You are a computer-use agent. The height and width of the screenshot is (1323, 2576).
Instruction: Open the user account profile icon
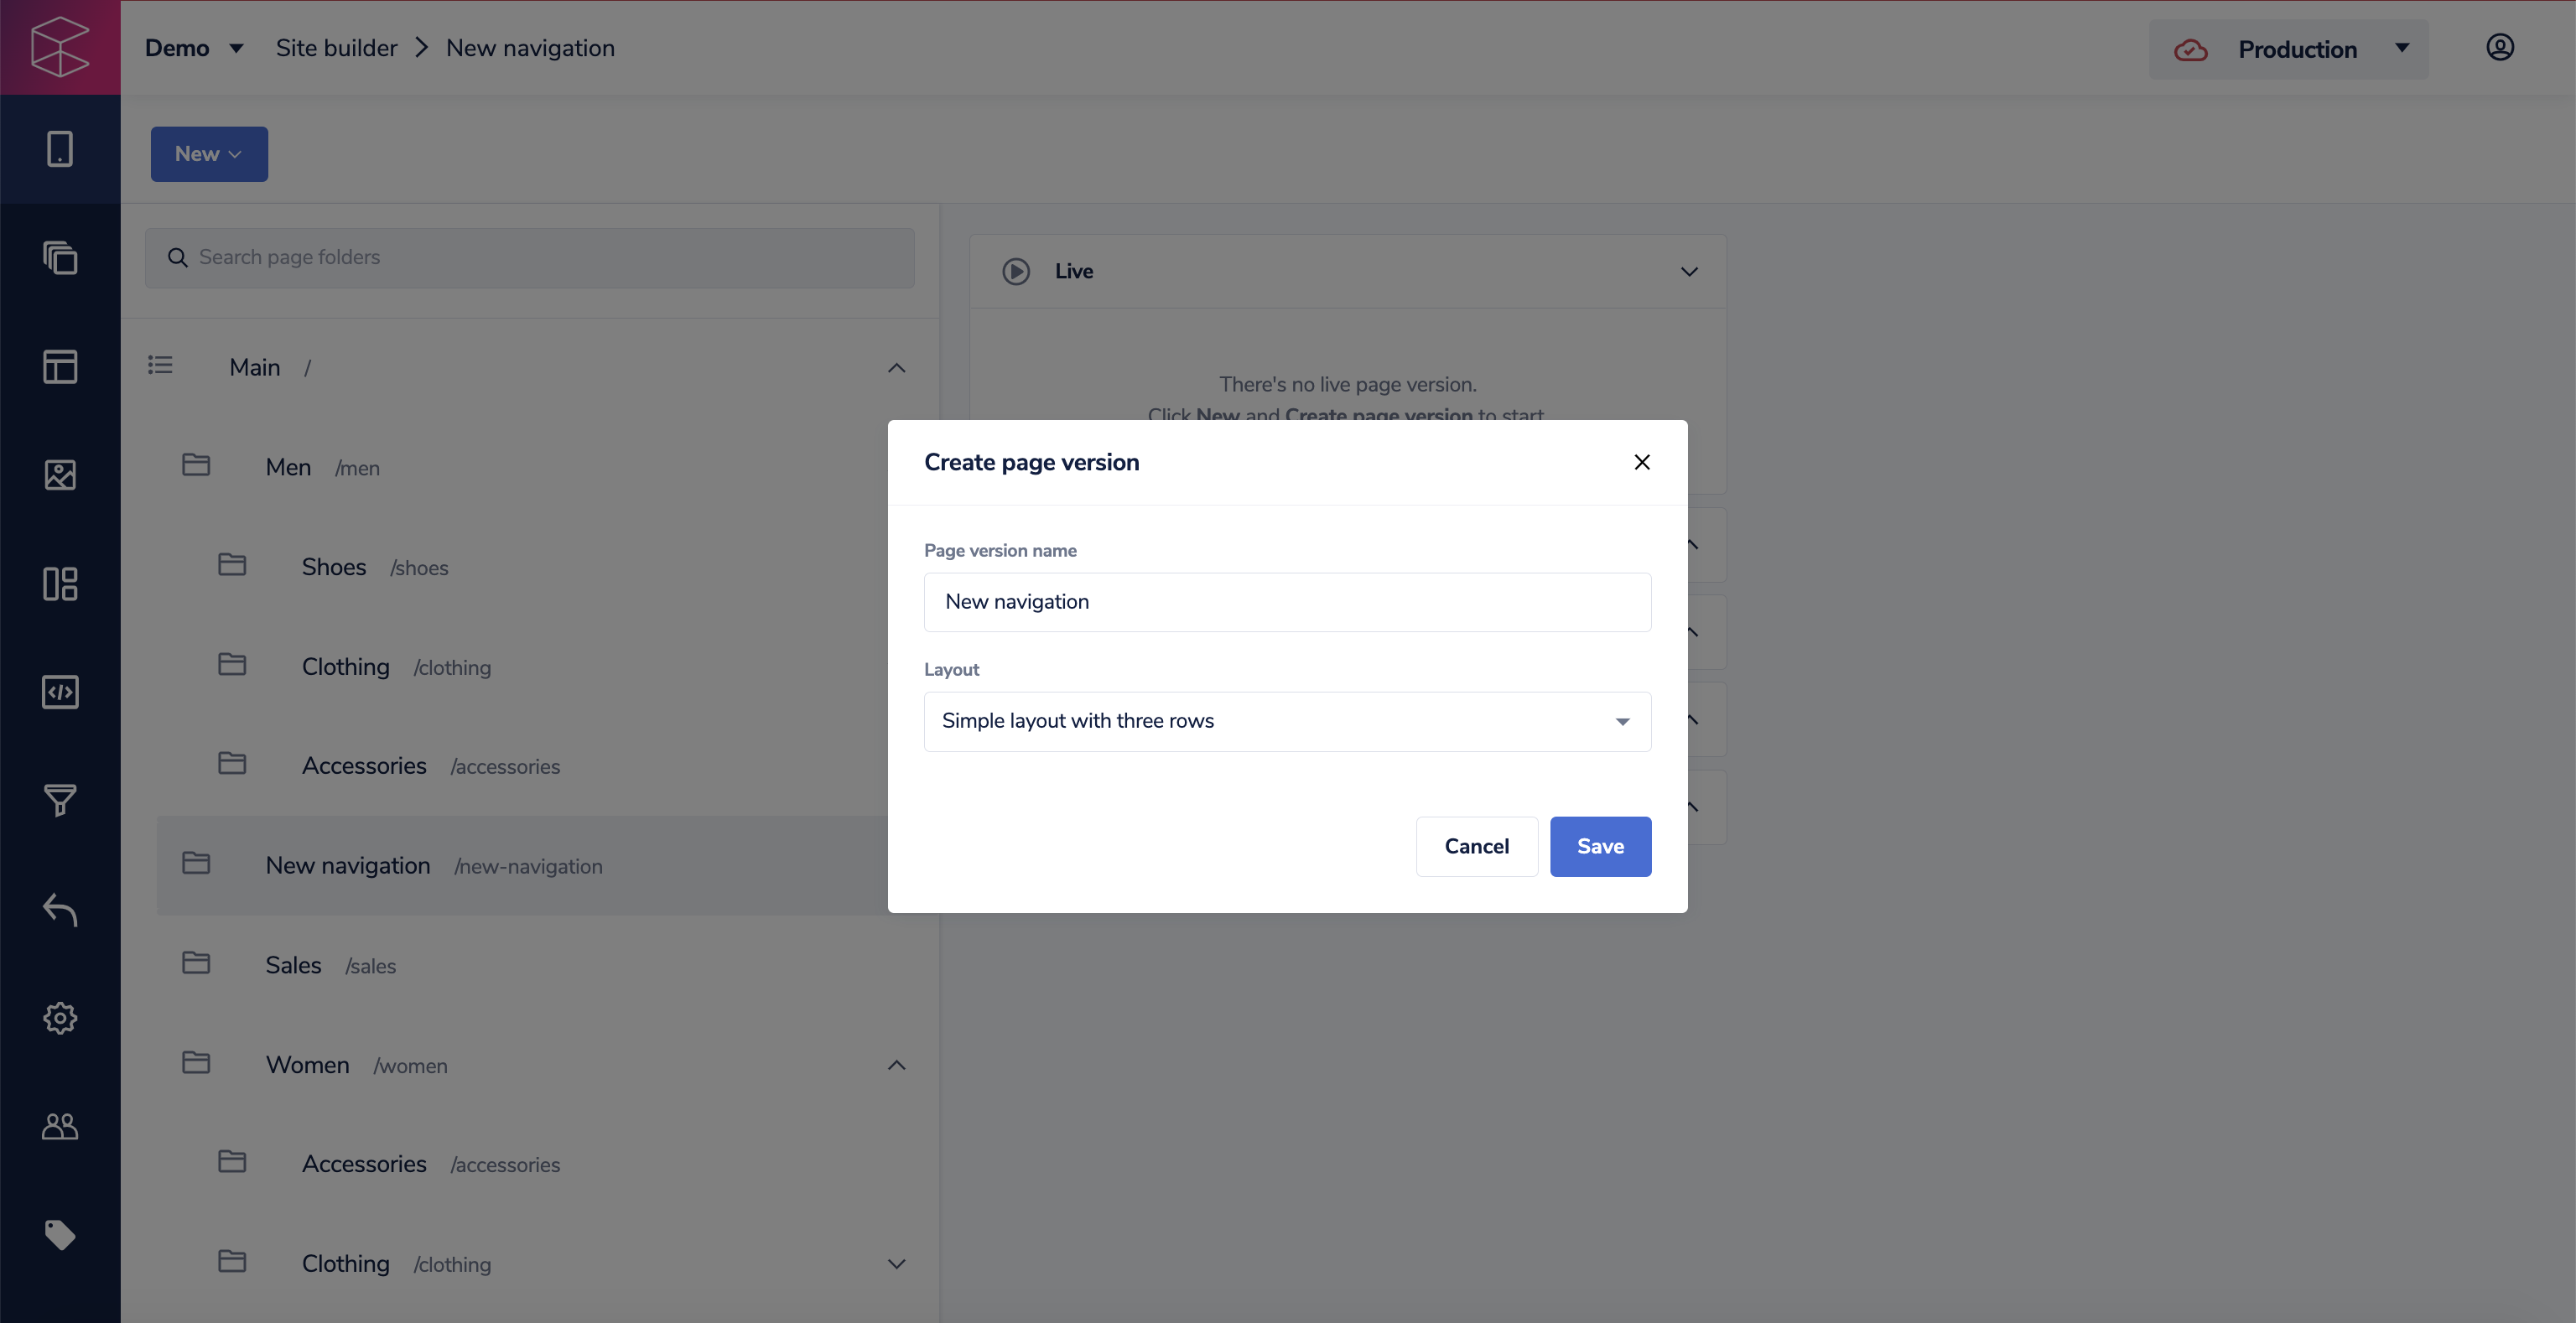click(2499, 48)
